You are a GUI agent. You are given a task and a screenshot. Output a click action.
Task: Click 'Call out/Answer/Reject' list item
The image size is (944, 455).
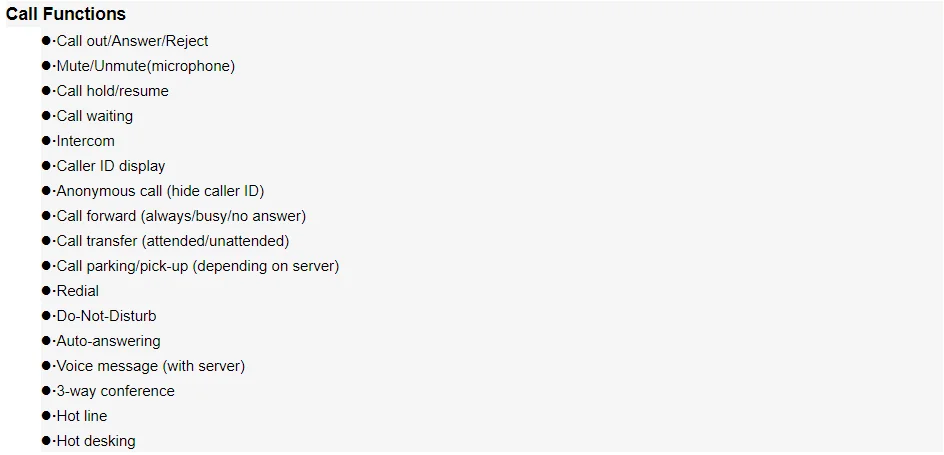click(132, 41)
